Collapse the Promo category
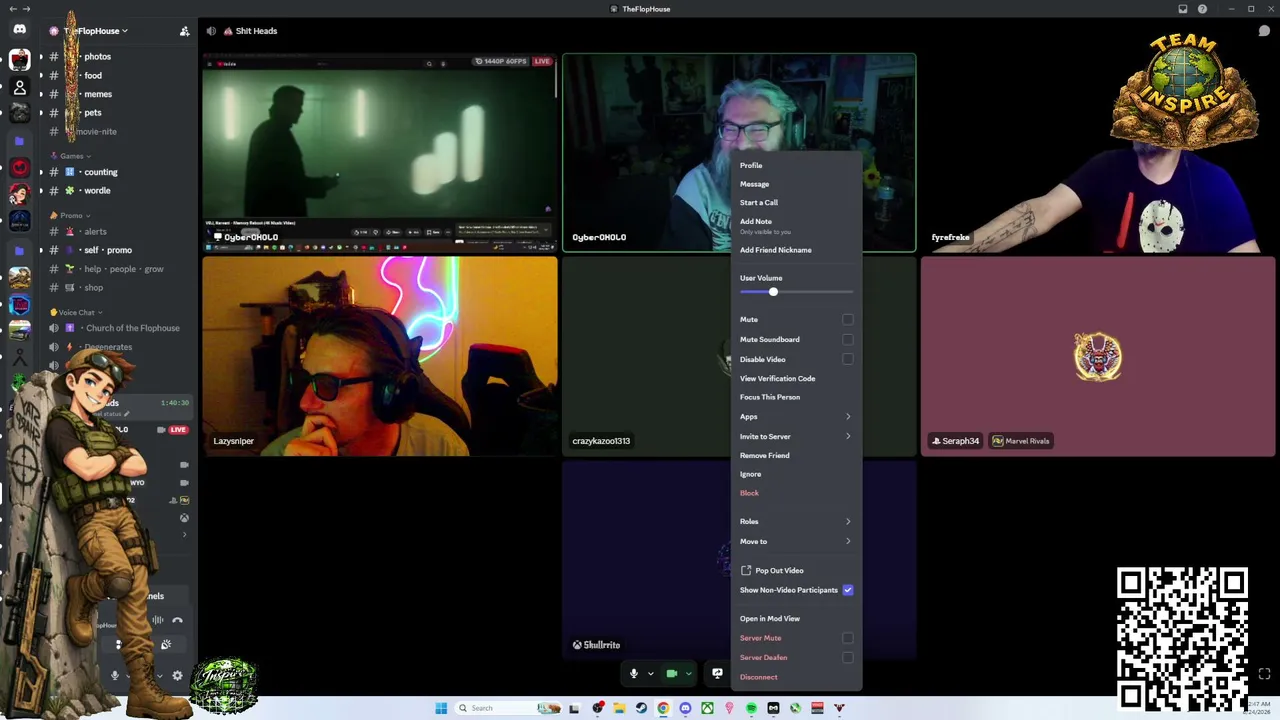The height and width of the screenshot is (720, 1280). point(71,215)
